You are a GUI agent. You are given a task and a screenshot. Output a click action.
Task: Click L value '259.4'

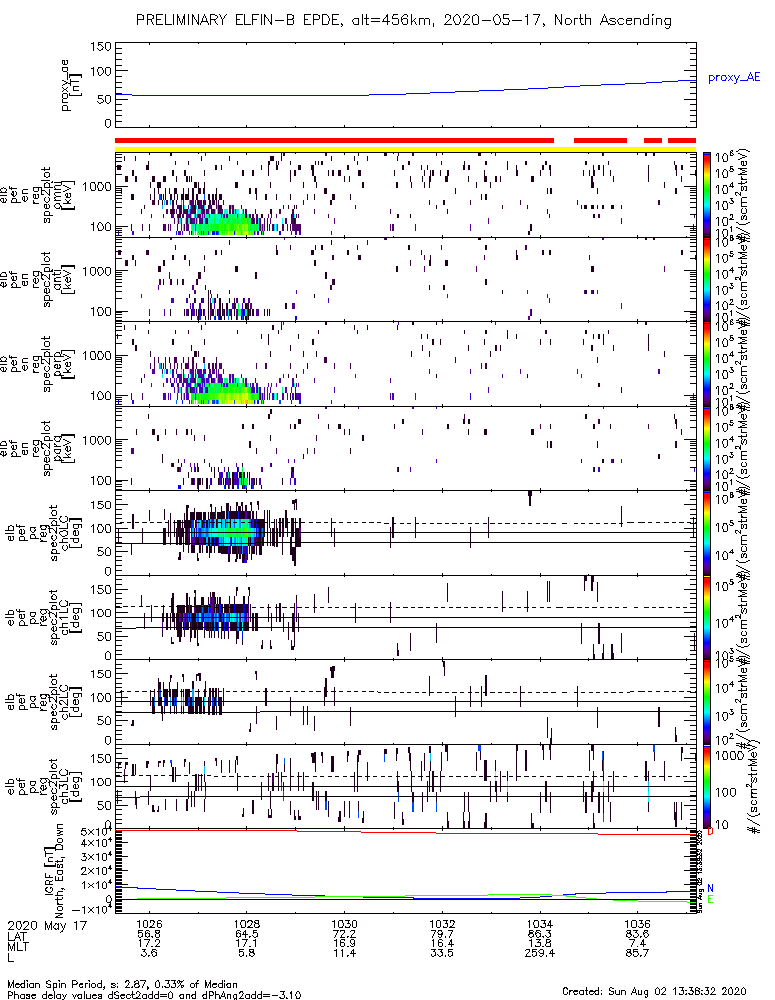click(x=540, y=953)
